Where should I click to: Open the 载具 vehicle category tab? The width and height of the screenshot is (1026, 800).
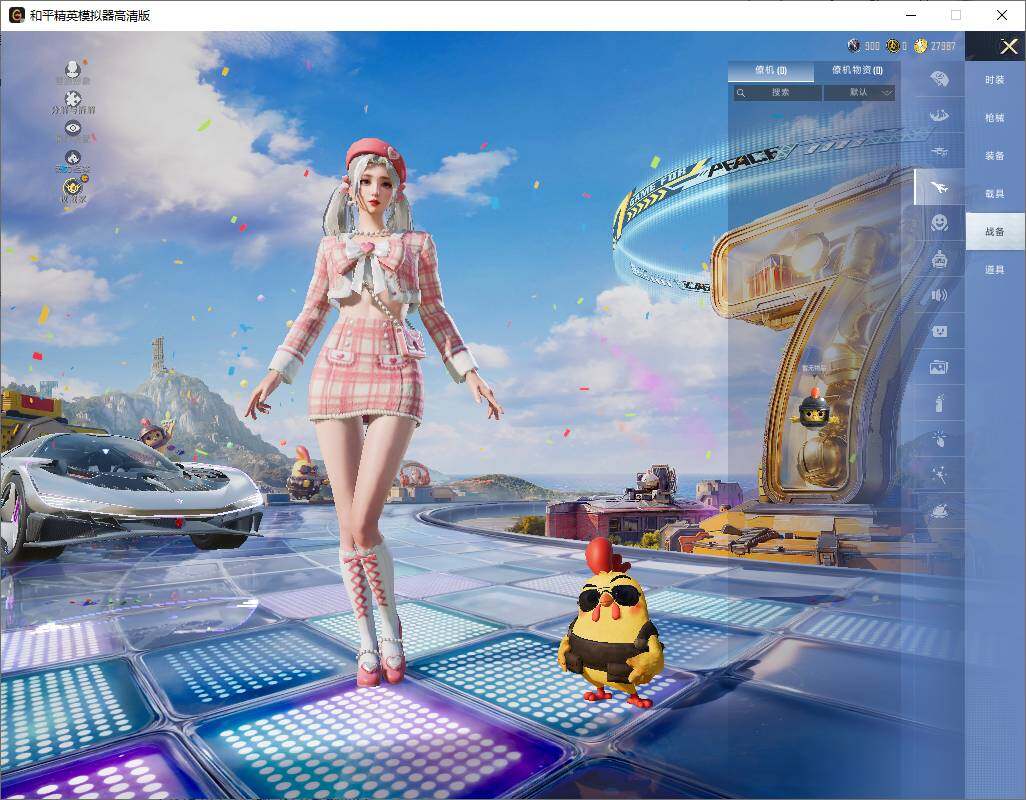[995, 194]
